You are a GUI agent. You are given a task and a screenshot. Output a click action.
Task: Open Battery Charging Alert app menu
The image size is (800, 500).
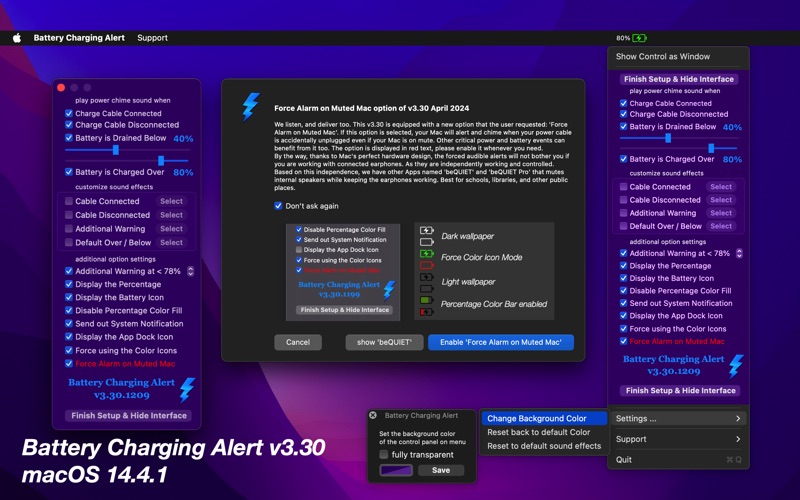[79, 38]
